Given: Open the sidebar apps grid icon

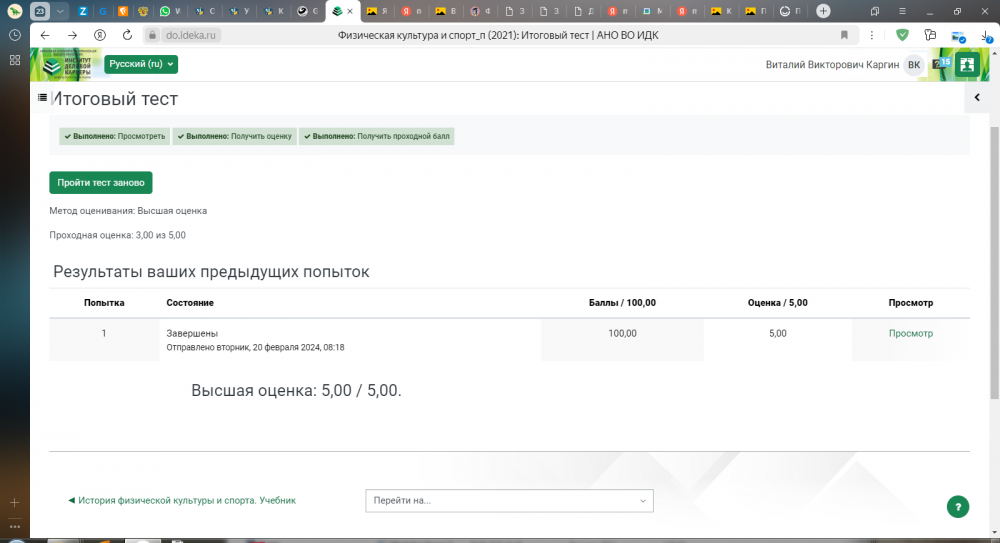Looking at the screenshot, I should pos(15,60).
